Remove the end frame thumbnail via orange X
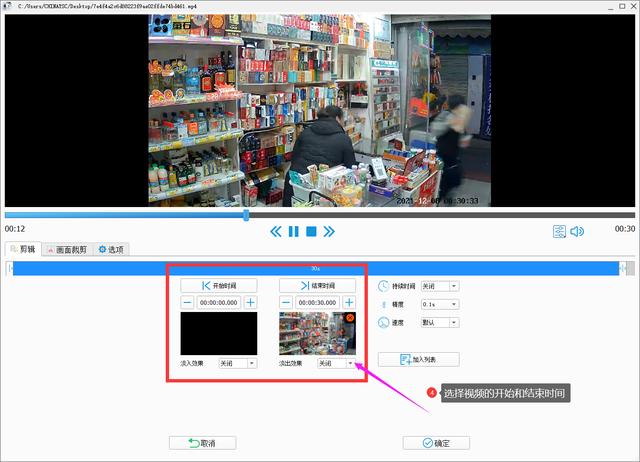 [x=349, y=318]
